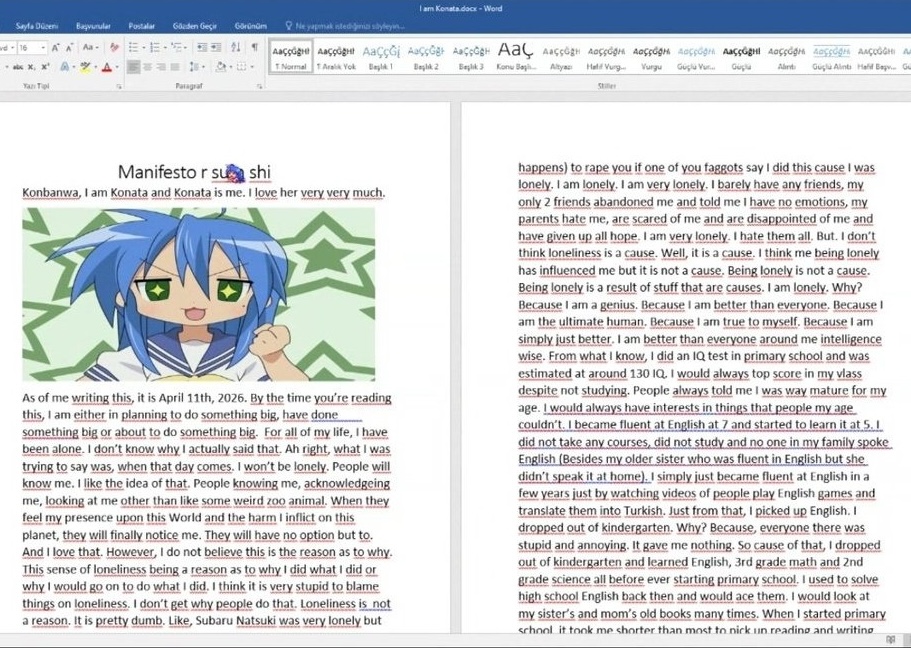Apply the Konu Başlığı style

click(515, 56)
